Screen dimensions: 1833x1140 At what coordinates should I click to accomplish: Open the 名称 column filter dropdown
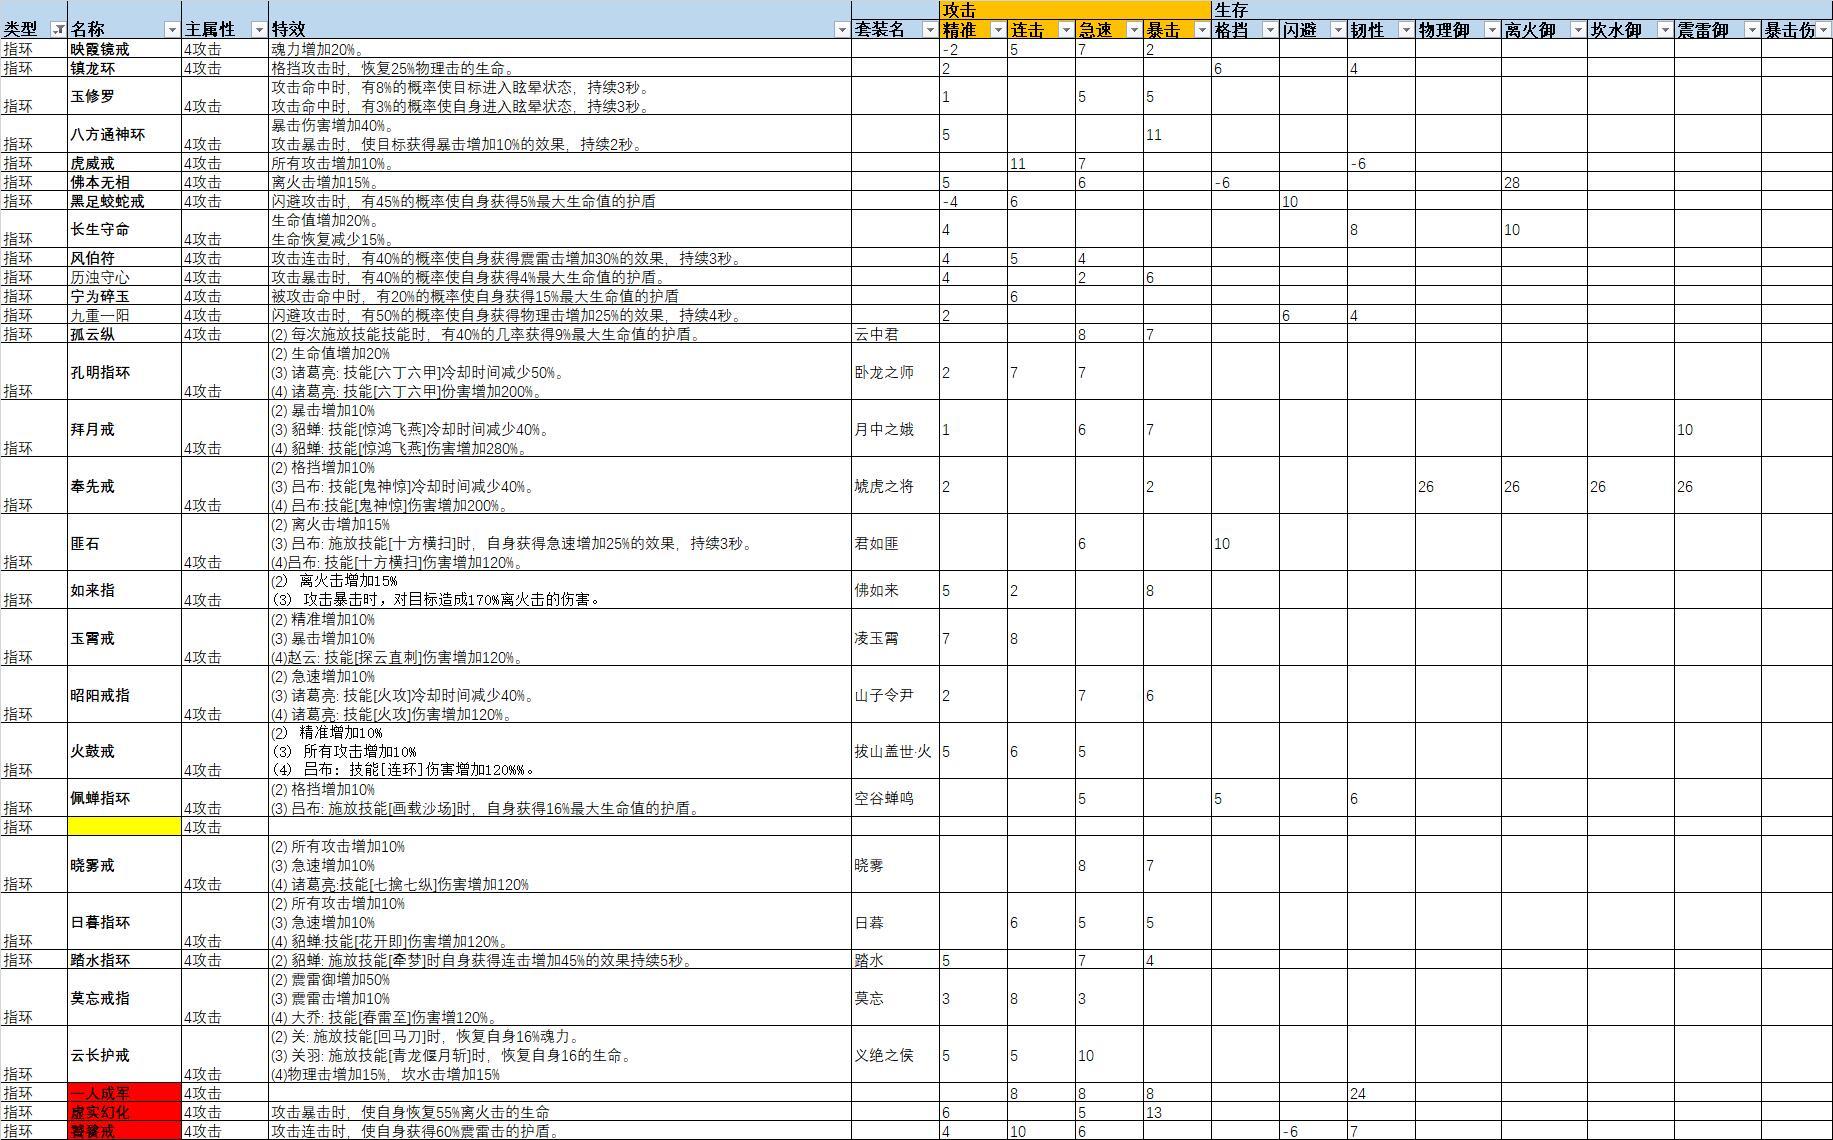[172, 30]
